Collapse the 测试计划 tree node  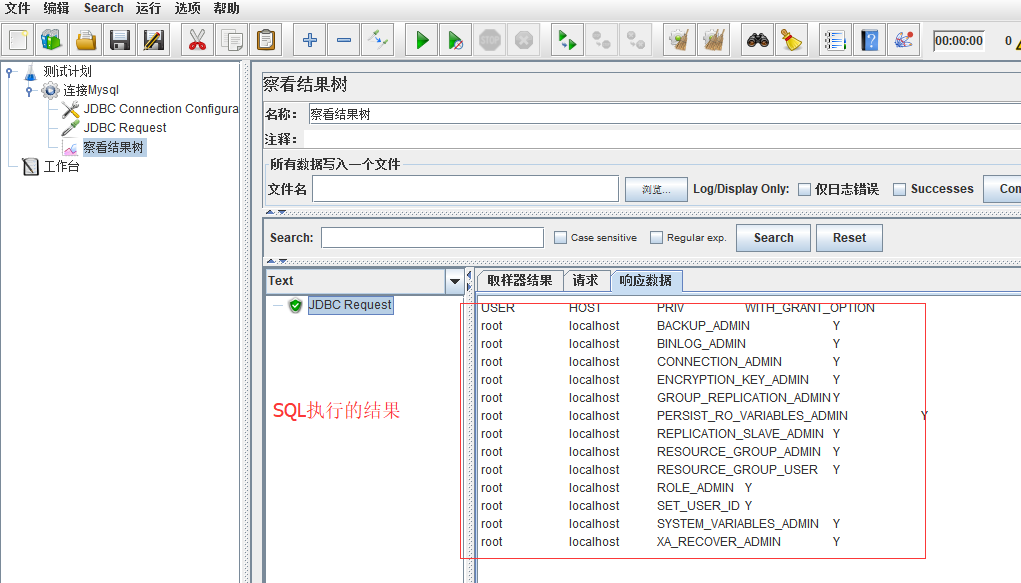coord(9,72)
